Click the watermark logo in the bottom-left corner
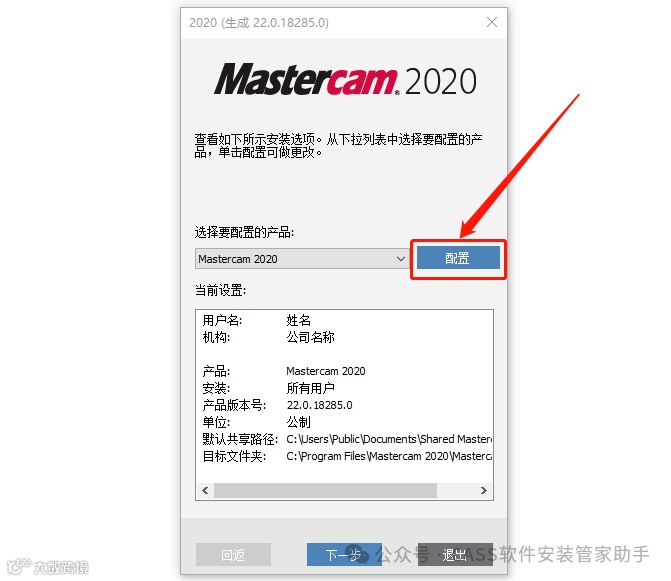The width and height of the screenshot is (671, 581). click(48, 566)
